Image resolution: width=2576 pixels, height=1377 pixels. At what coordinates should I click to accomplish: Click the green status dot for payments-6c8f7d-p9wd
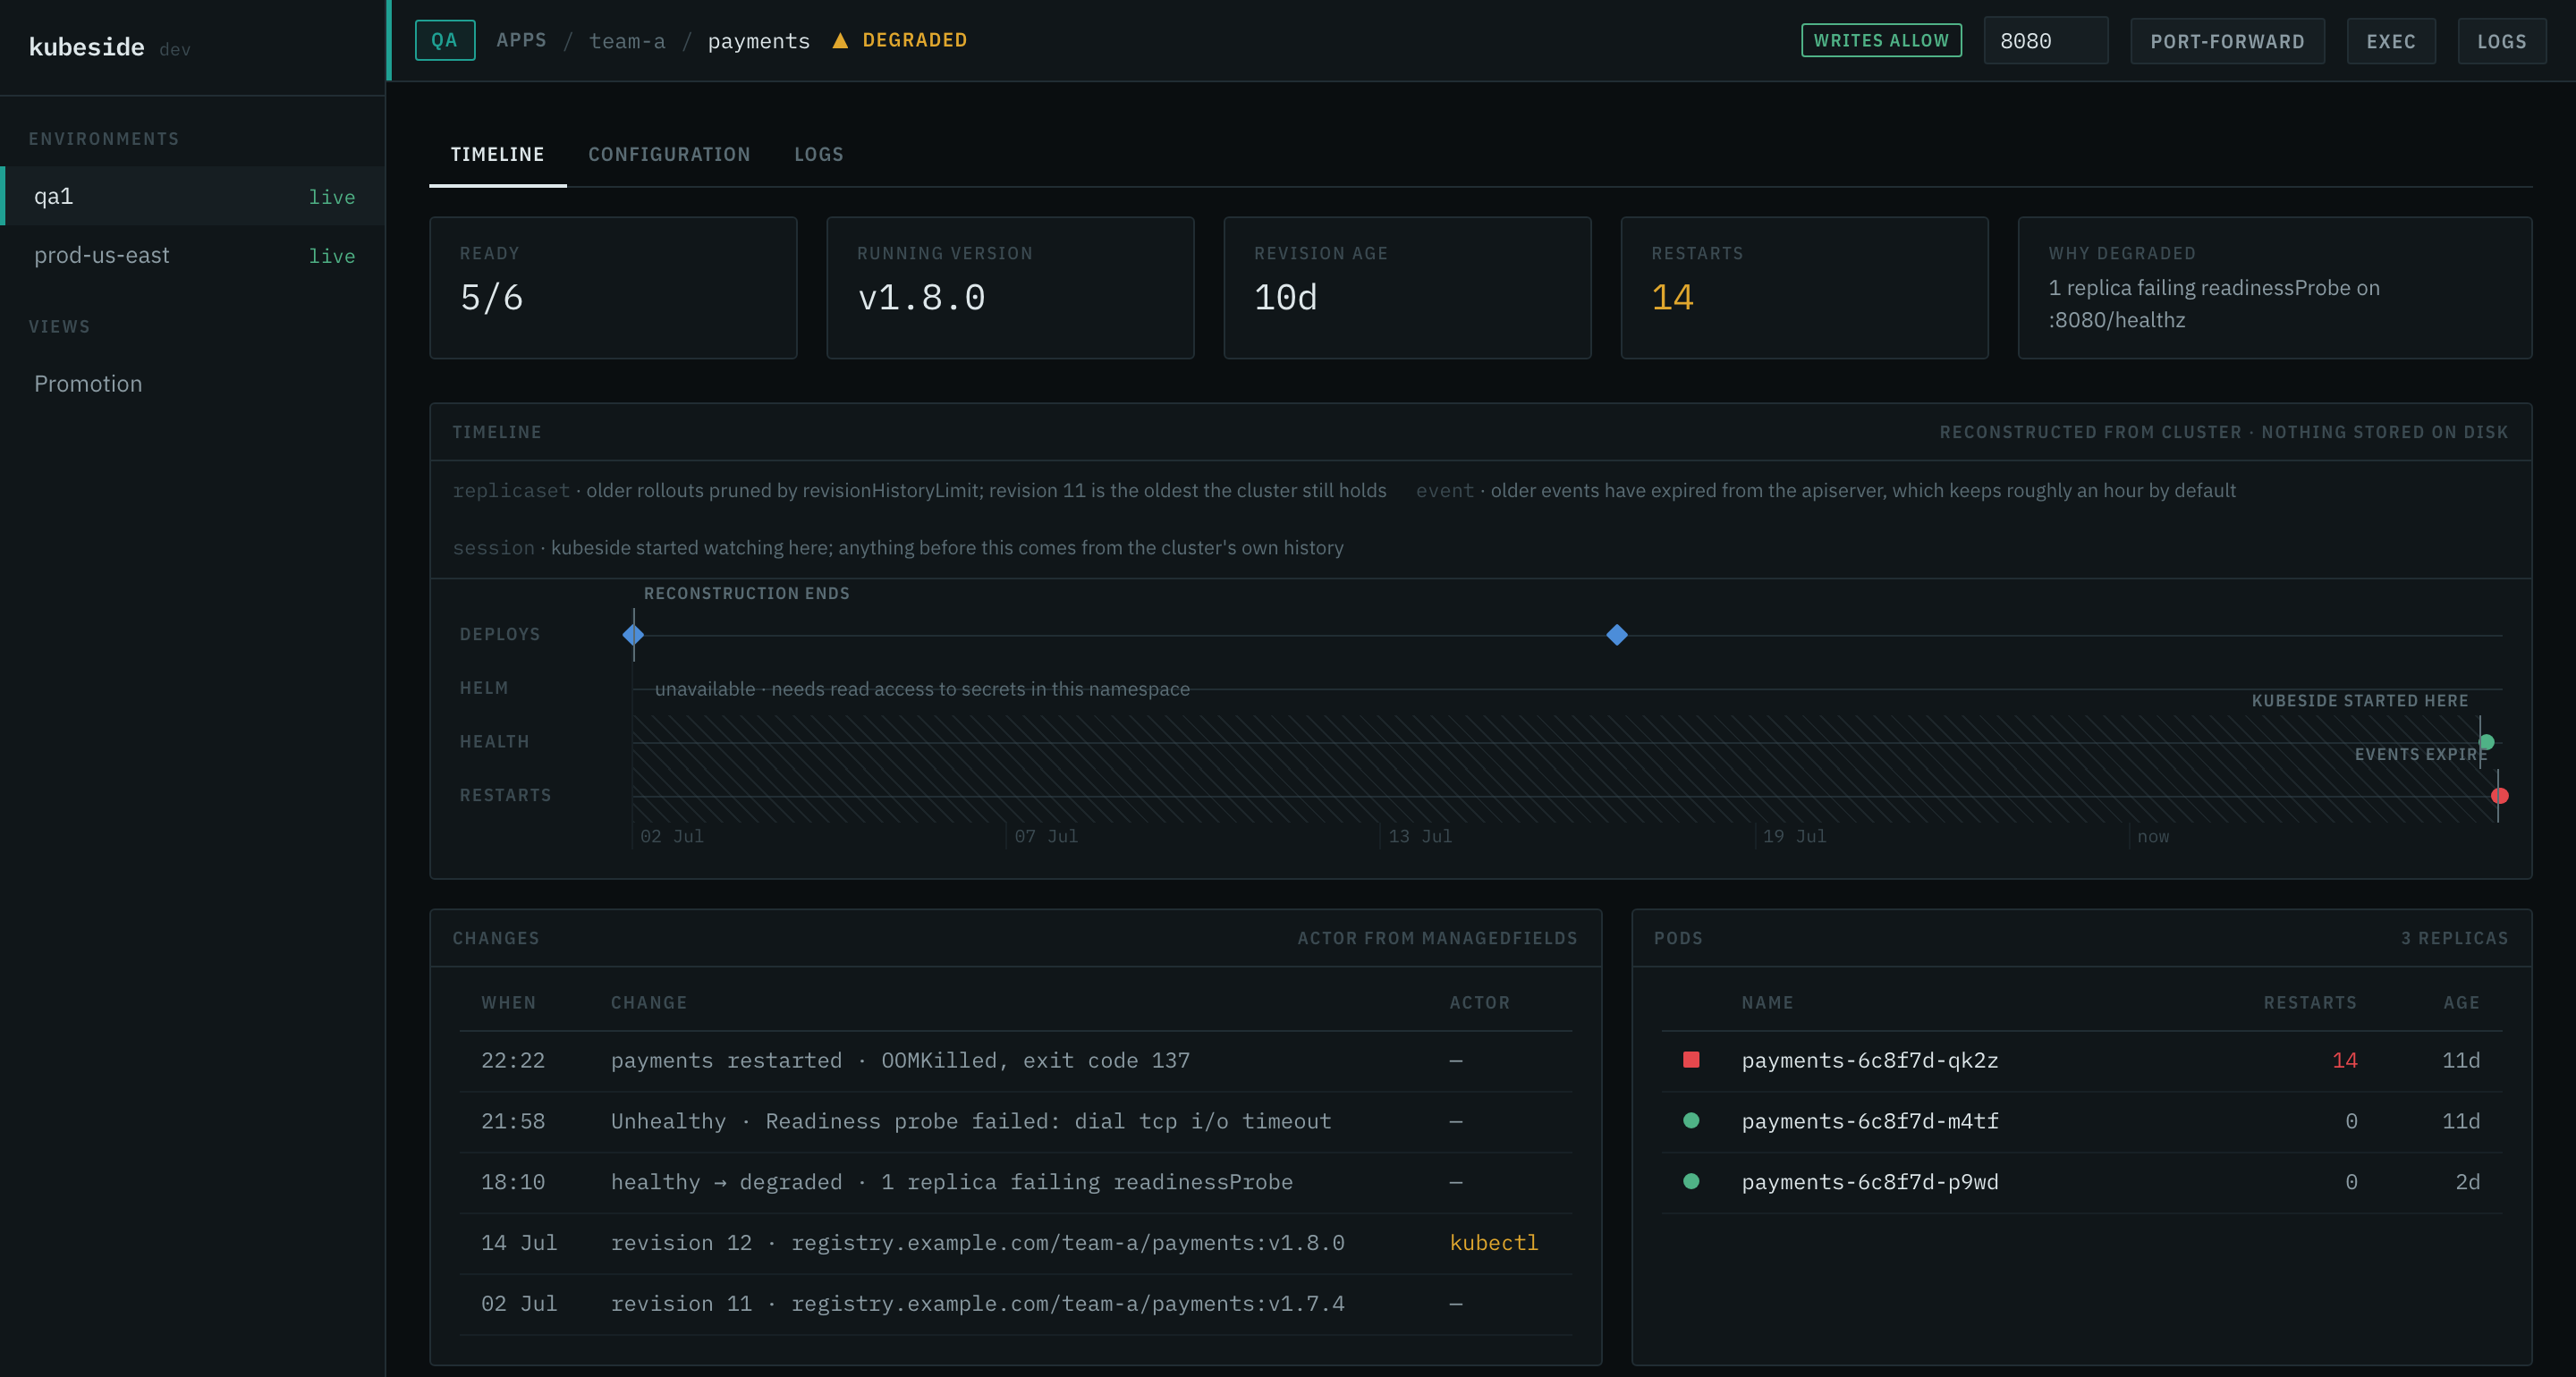1691,1181
